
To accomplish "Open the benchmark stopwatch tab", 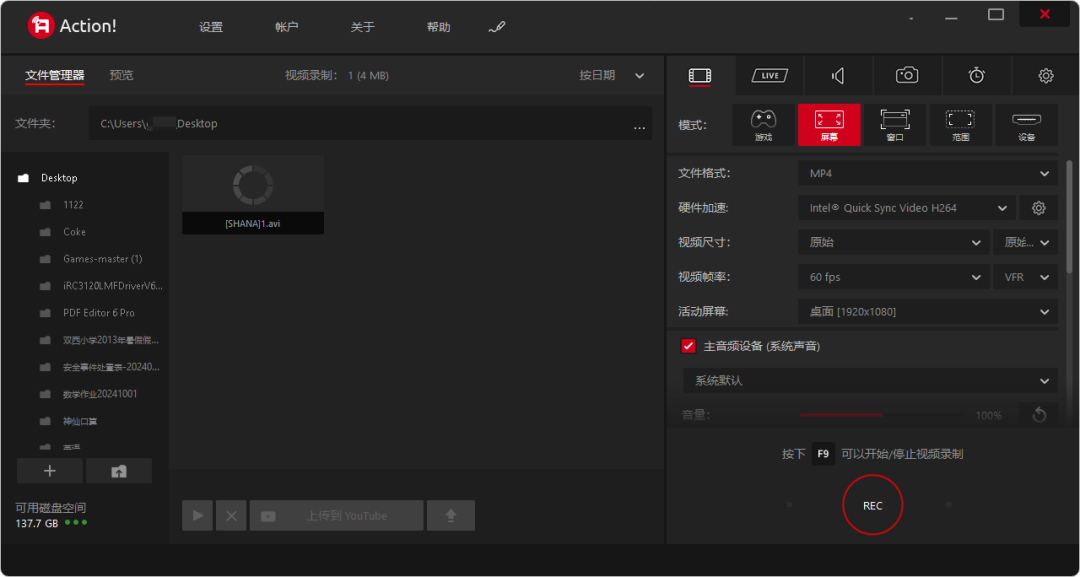I will [x=977, y=76].
